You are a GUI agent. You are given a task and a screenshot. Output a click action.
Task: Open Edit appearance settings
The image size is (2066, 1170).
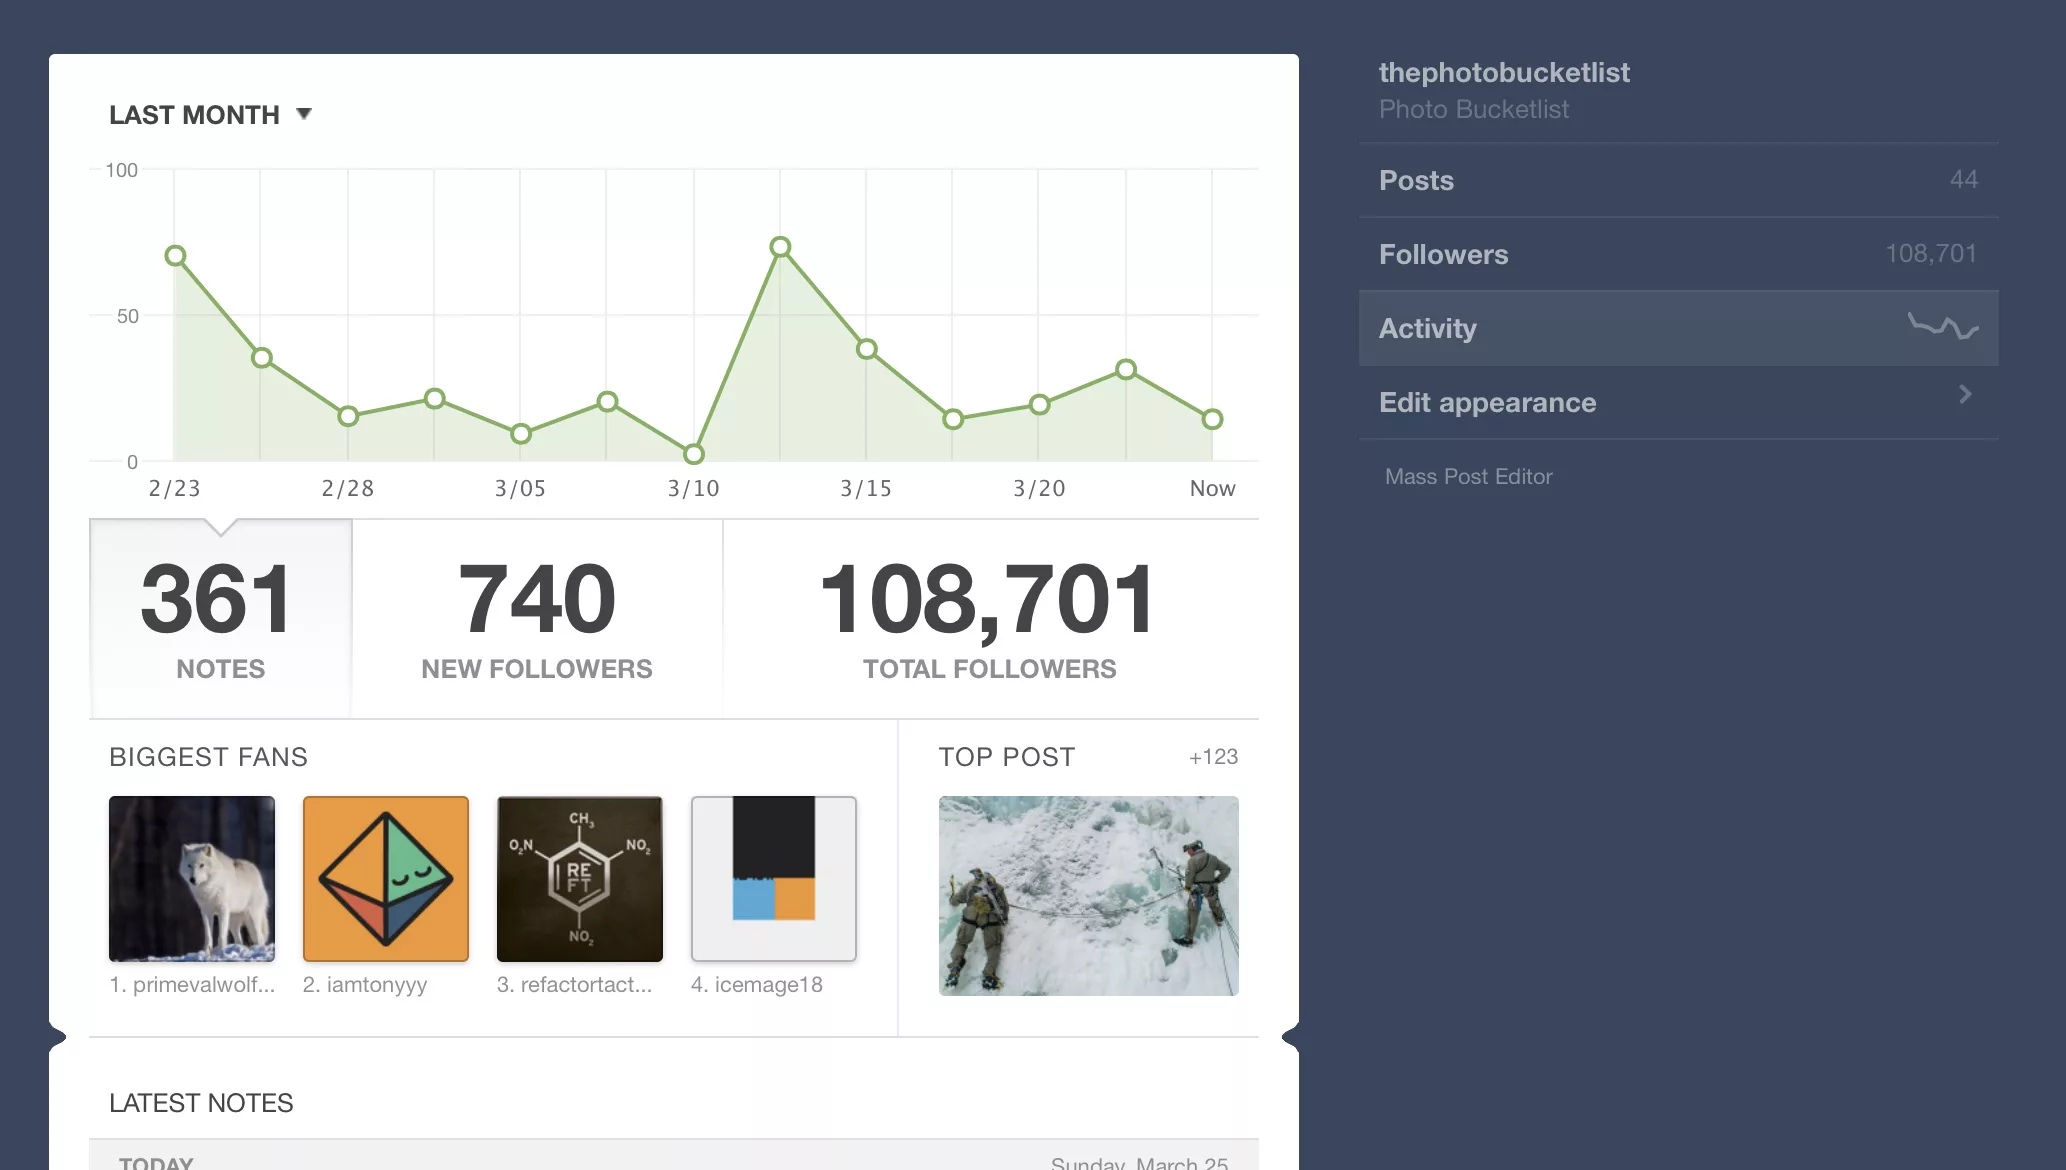[1678, 402]
